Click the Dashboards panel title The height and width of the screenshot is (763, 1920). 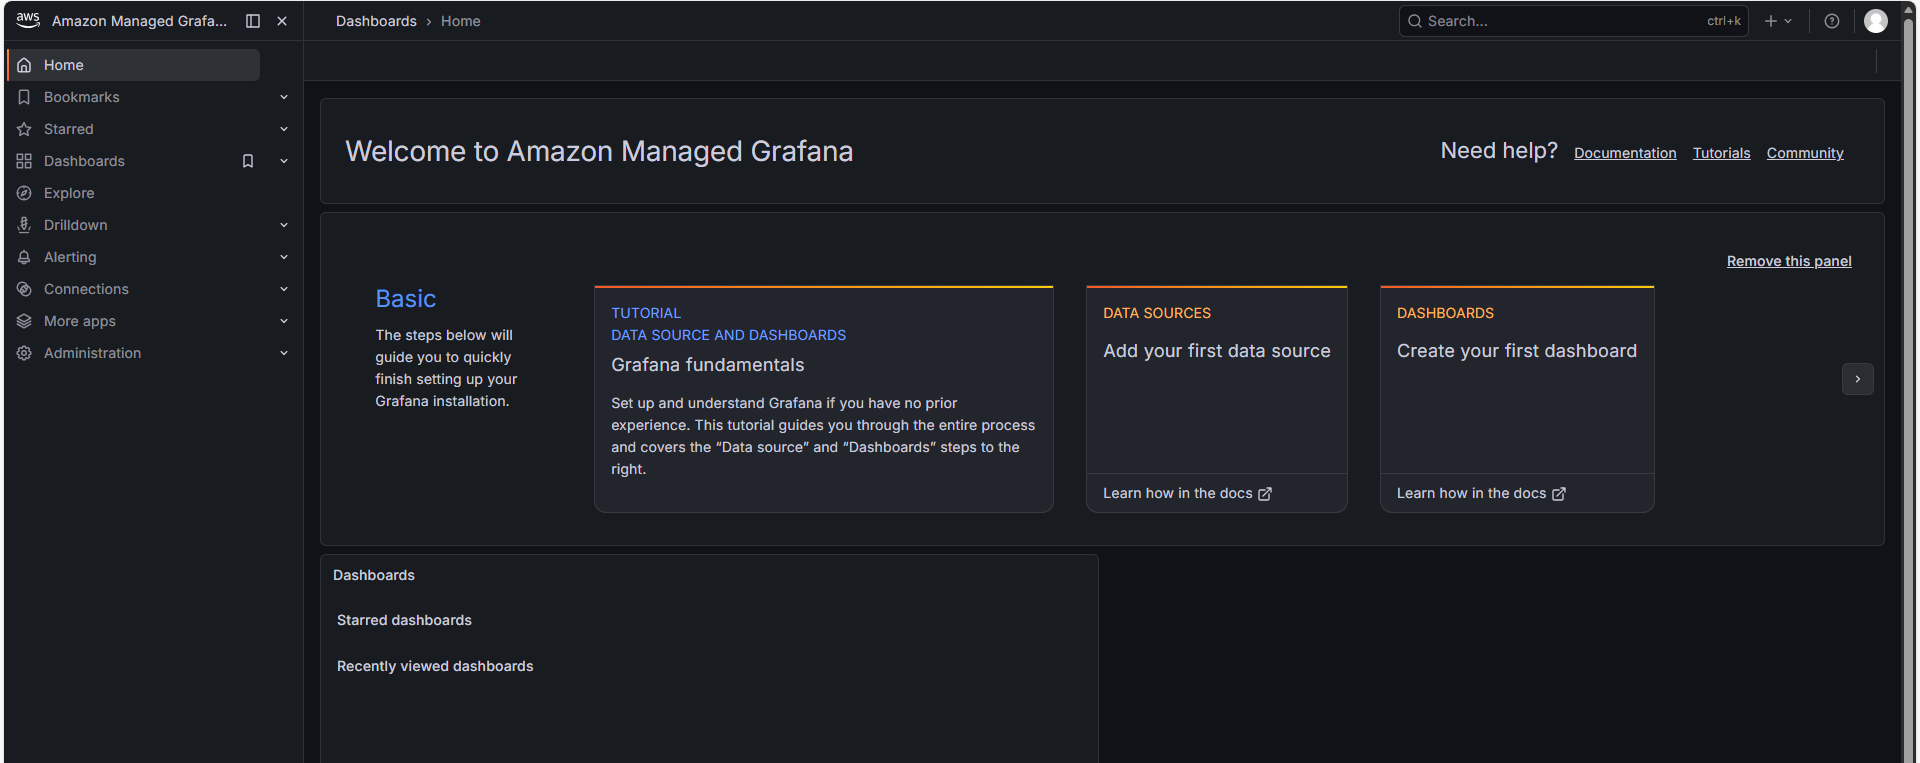click(x=374, y=575)
